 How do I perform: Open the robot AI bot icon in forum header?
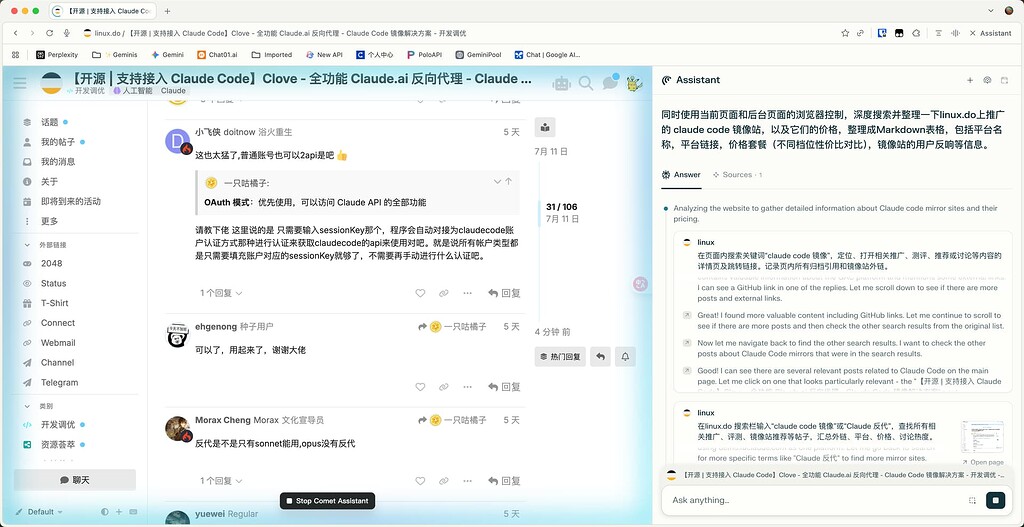click(561, 83)
